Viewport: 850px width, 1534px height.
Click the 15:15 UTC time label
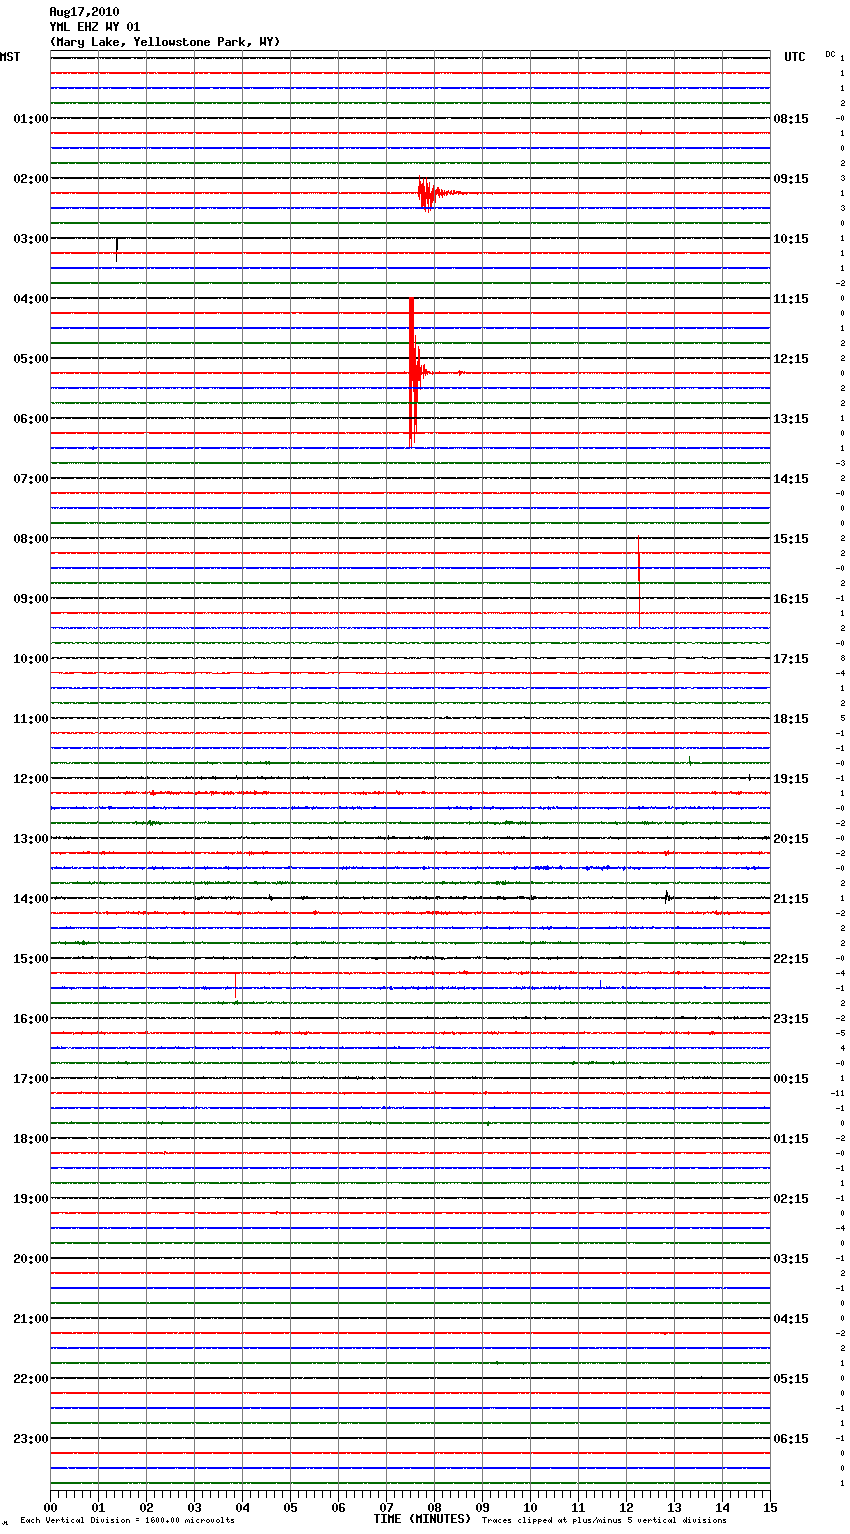click(x=791, y=539)
